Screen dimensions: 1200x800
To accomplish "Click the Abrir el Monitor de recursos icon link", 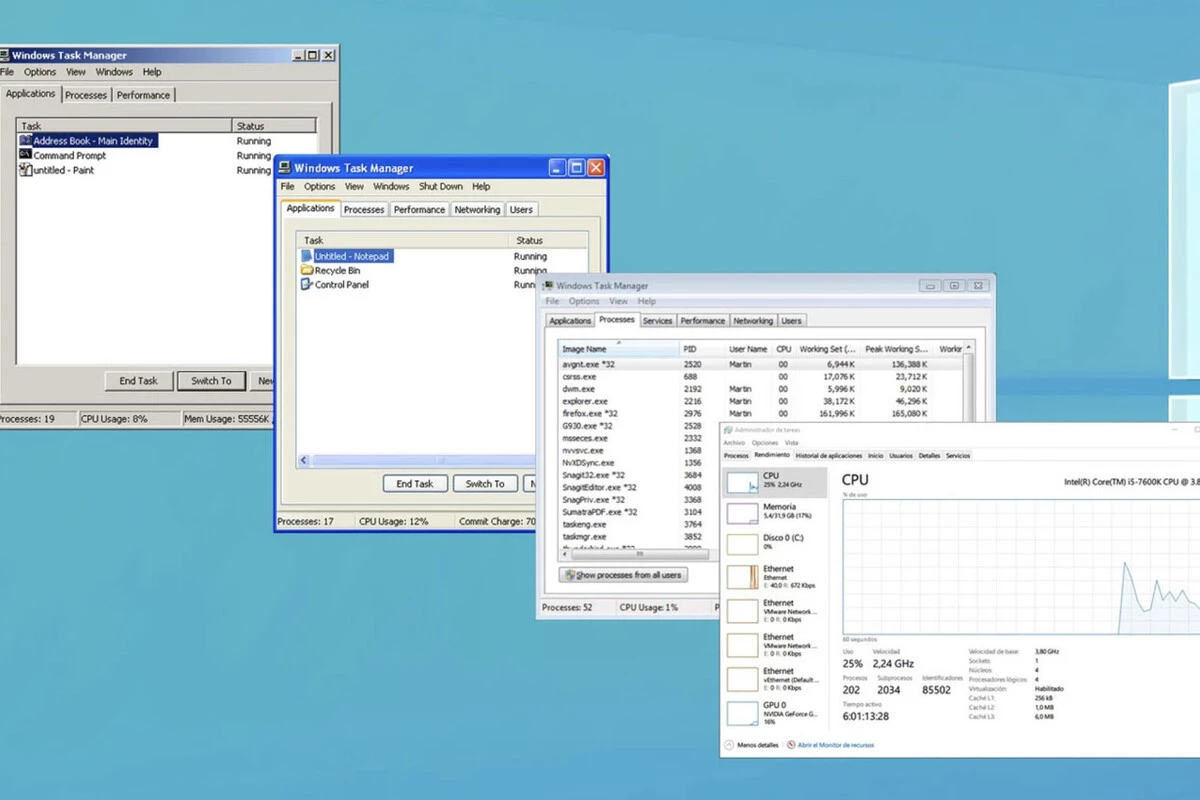I will tap(791, 745).
